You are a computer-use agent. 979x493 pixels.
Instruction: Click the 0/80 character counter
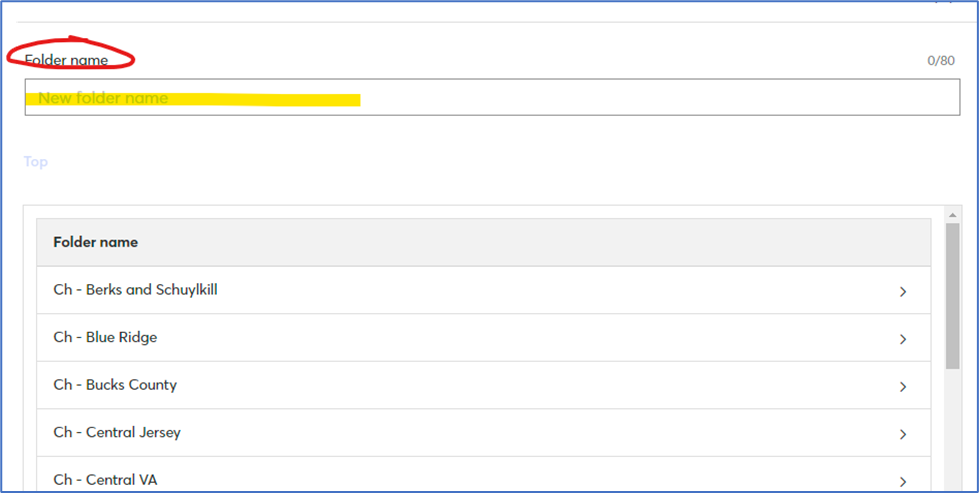point(940,61)
